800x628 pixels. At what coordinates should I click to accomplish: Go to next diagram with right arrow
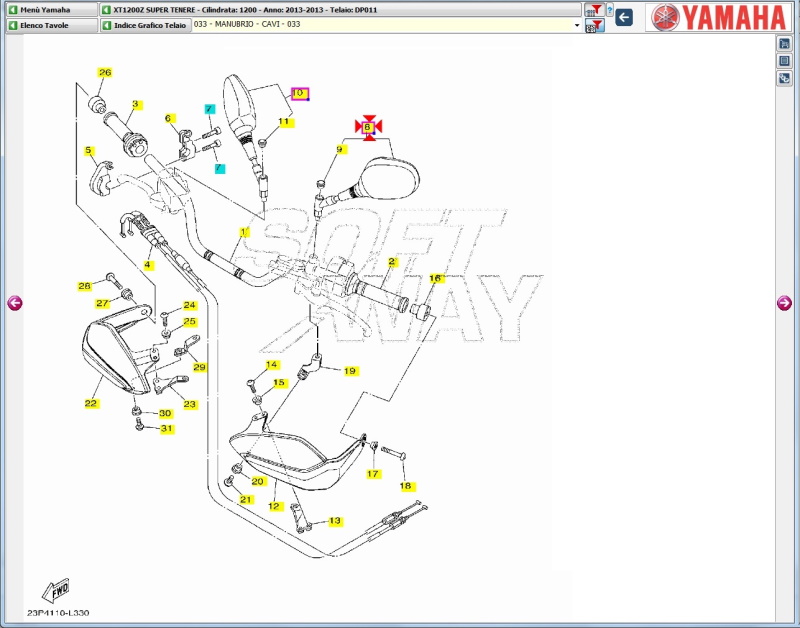click(x=784, y=304)
